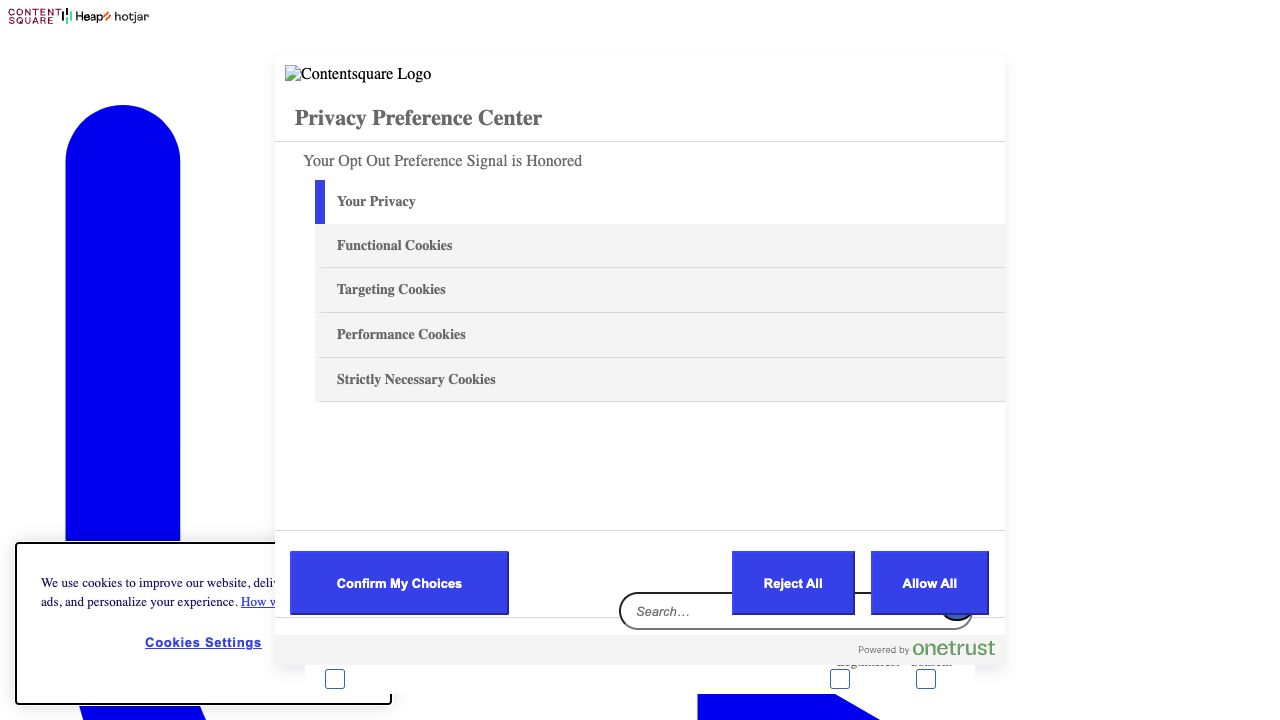This screenshot has width=1280, height=720.
Task: Open Strictly Necessary Cookies section
Action: [416, 380]
